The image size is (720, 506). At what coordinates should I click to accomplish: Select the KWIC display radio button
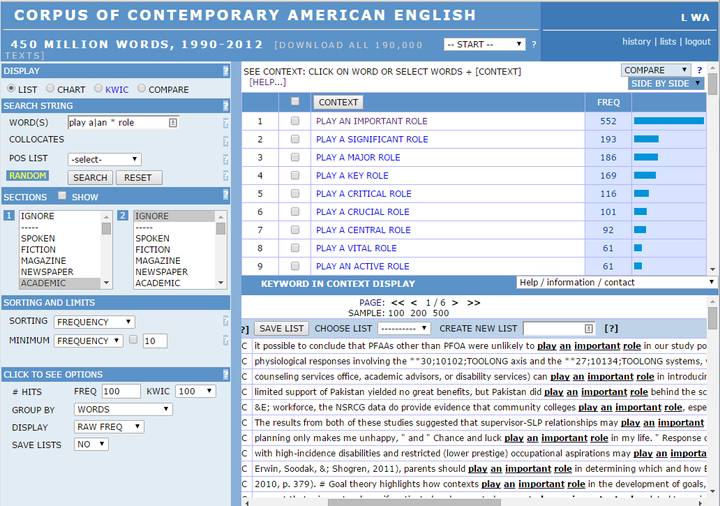click(x=98, y=88)
